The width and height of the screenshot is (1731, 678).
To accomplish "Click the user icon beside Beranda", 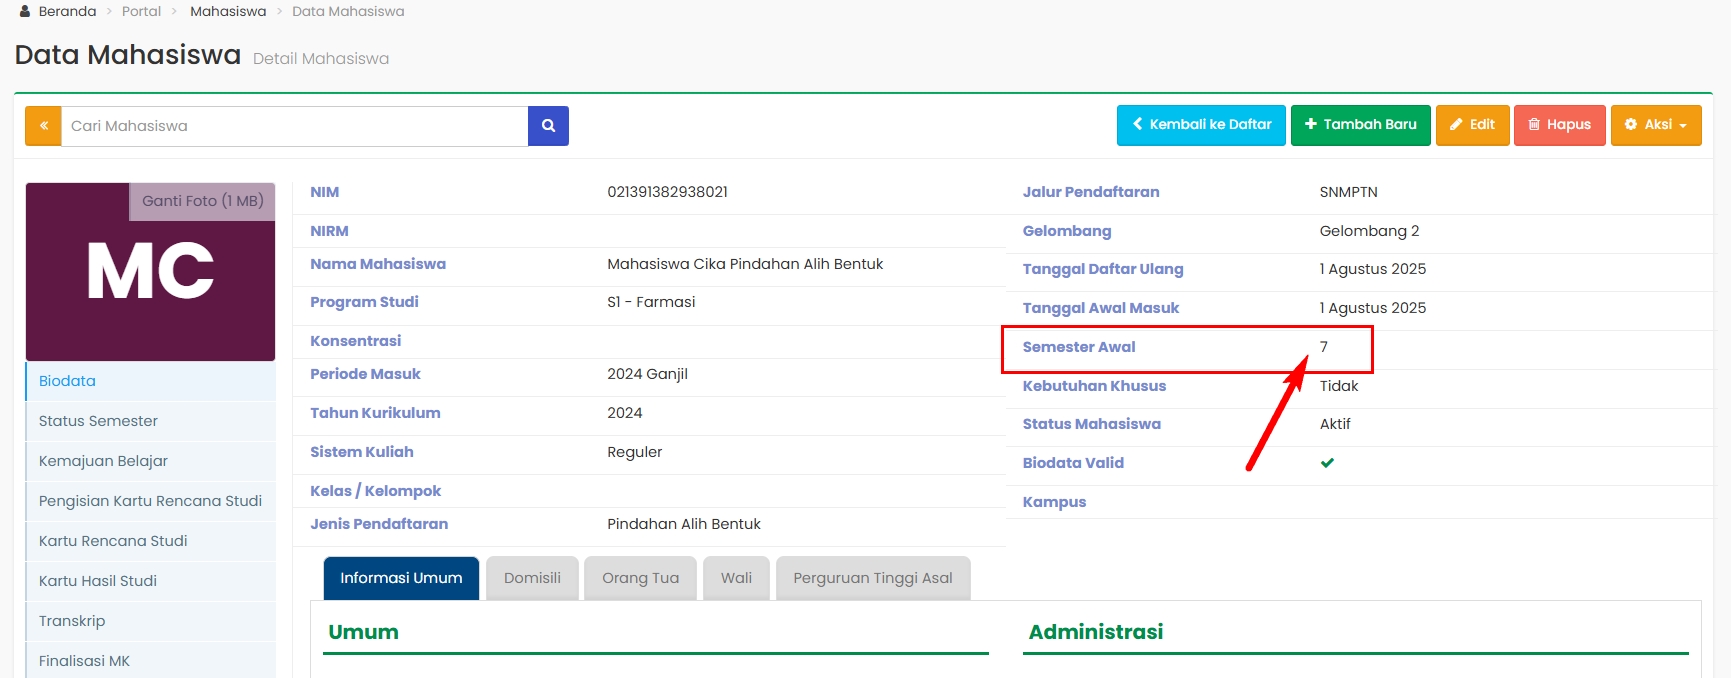I will coord(25,12).
